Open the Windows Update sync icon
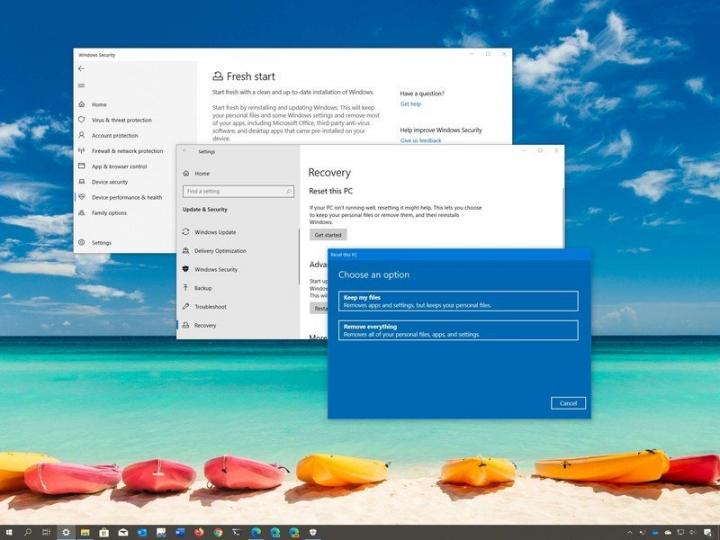 (186, 232)
